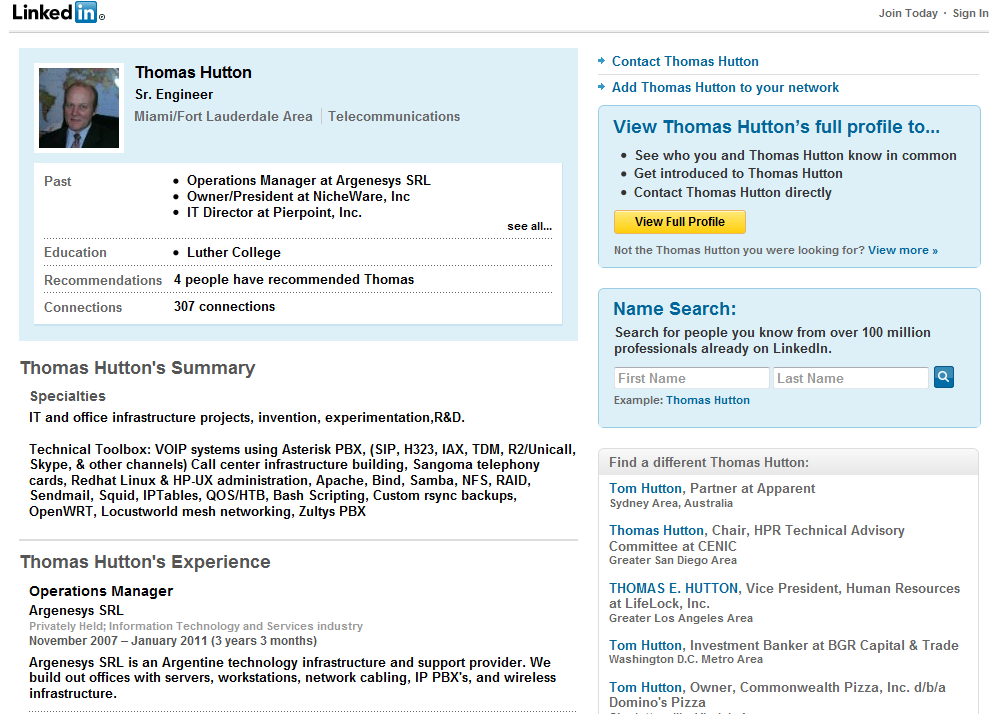Click the Thomas Hutton's Experience heading

point(145,562)
